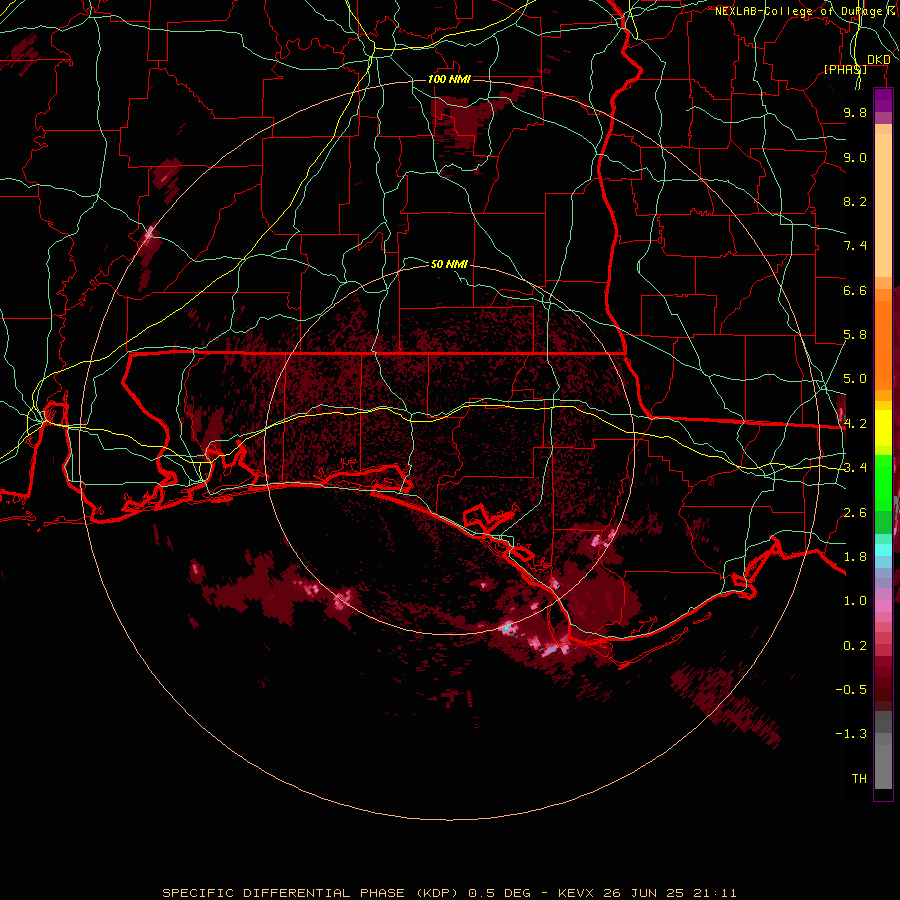This screenshot has height=900, width=900.
Task: Click the 50 NMI range ring label
Action: coord(449,264)
